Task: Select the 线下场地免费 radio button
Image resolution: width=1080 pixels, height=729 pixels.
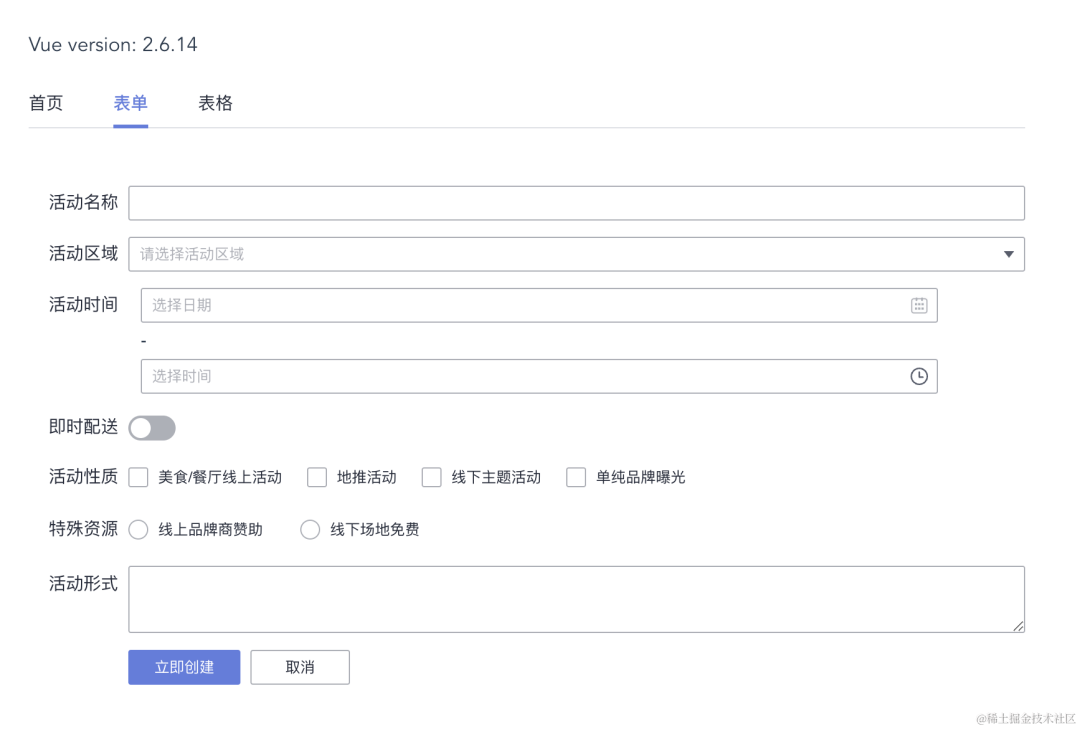Action: [x=310, y=529]
